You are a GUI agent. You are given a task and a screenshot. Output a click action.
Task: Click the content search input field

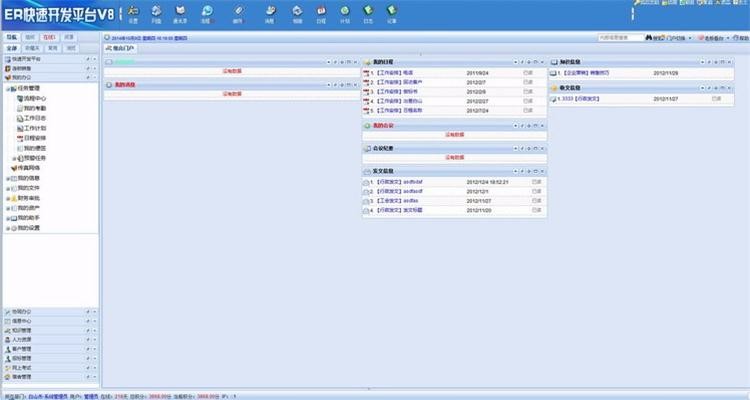(x=619, y=37)
